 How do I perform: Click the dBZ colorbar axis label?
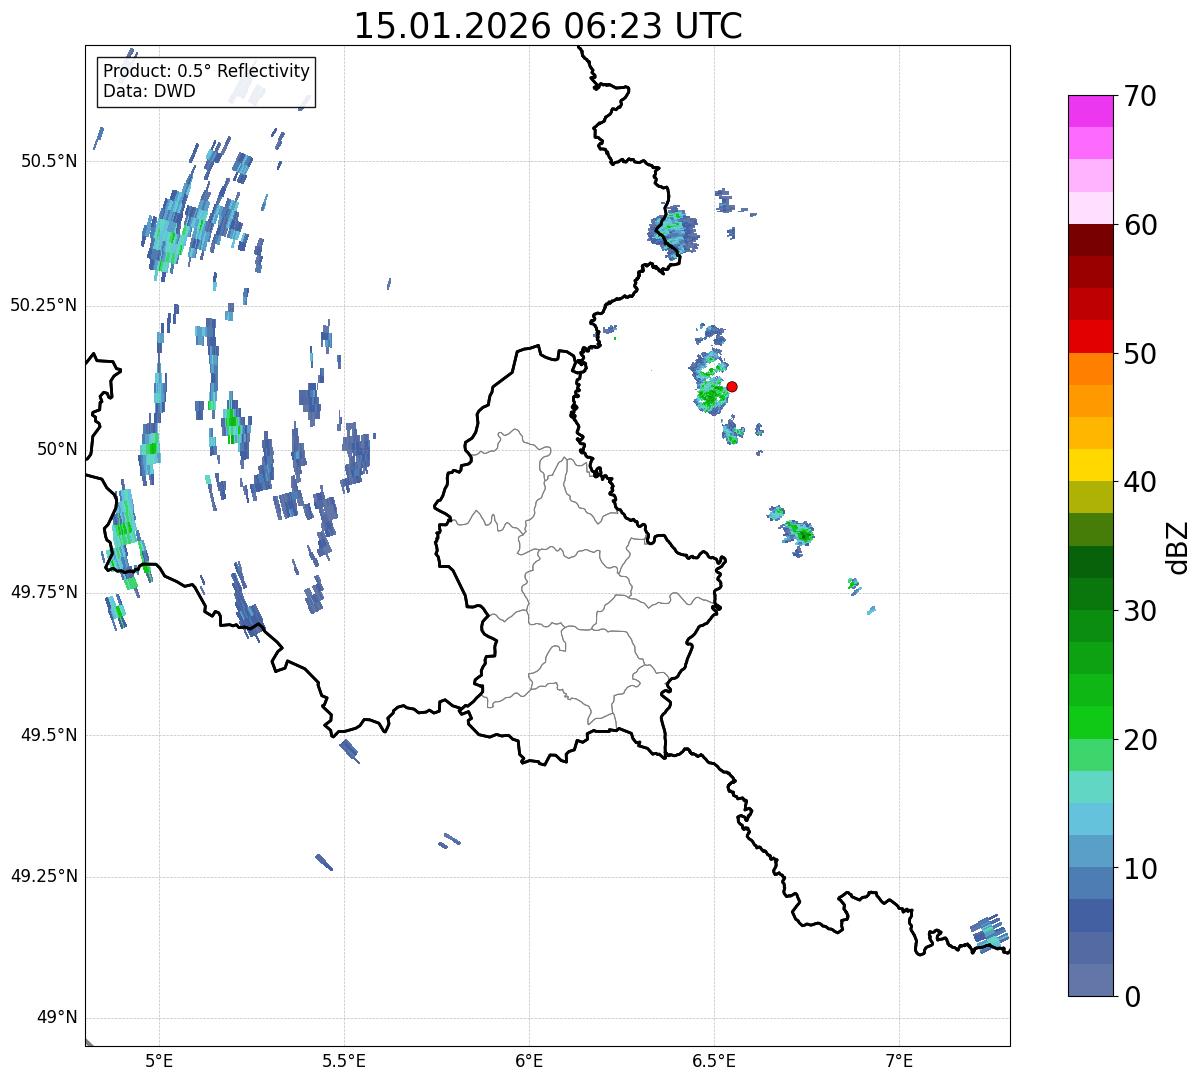point(1178,546)
